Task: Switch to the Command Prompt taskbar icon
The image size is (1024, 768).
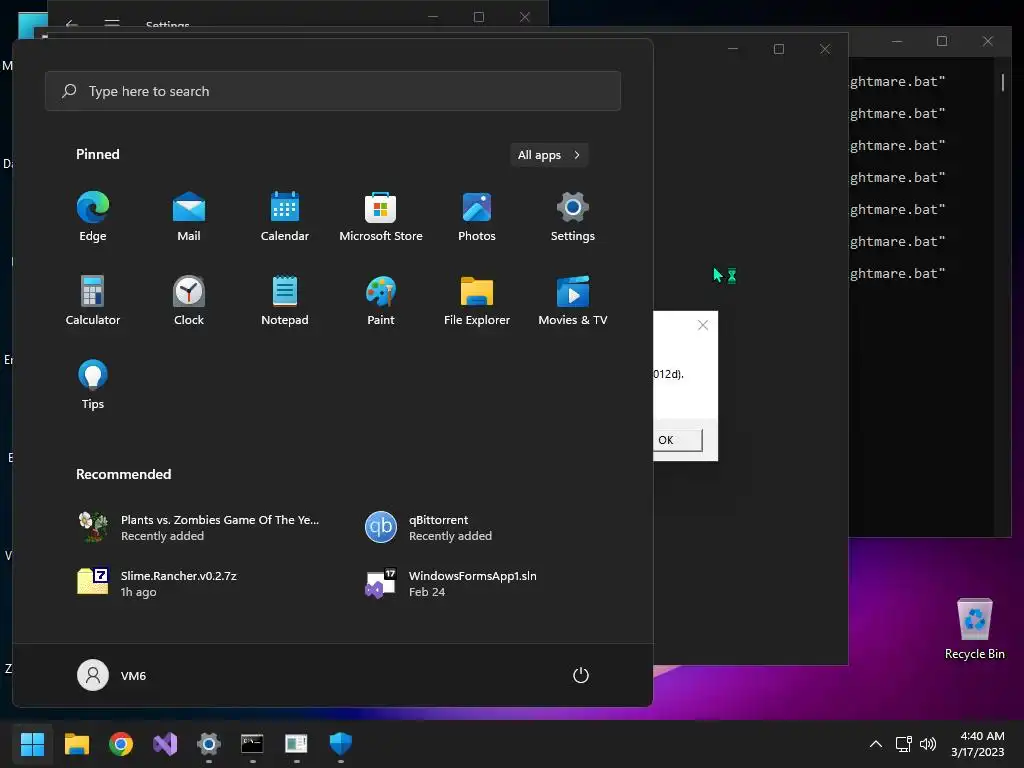Action: click(x=252, y=744)
